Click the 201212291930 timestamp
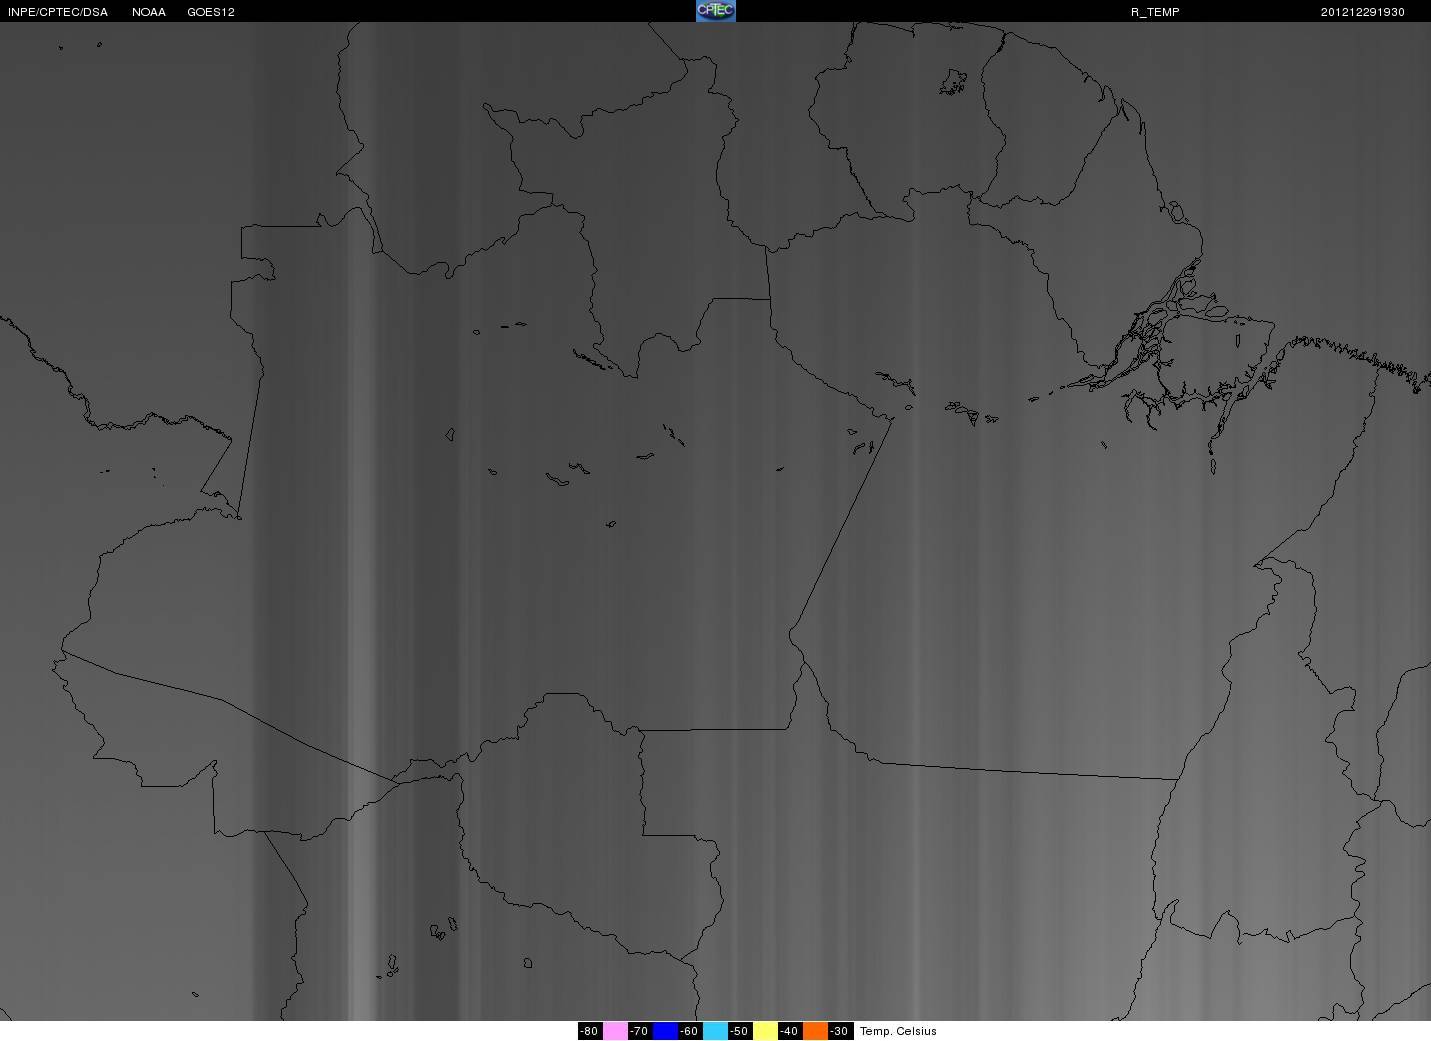This screenshot has height=1041, width=1431. (1362, 12)
